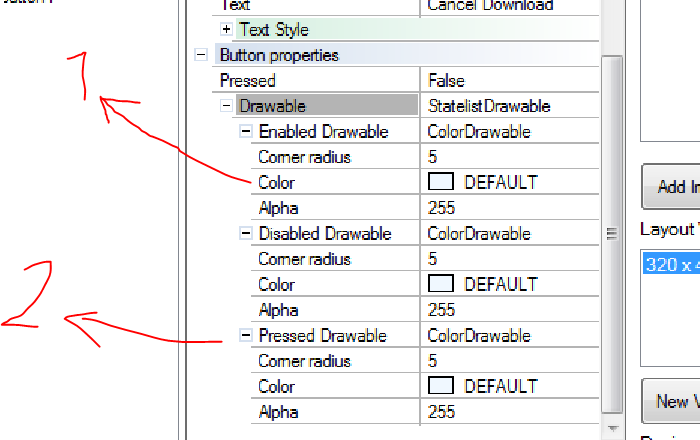This screenshot has height=440, width=700.
Task: Click the Enabled Drawable color swatch
Action: 441,183
